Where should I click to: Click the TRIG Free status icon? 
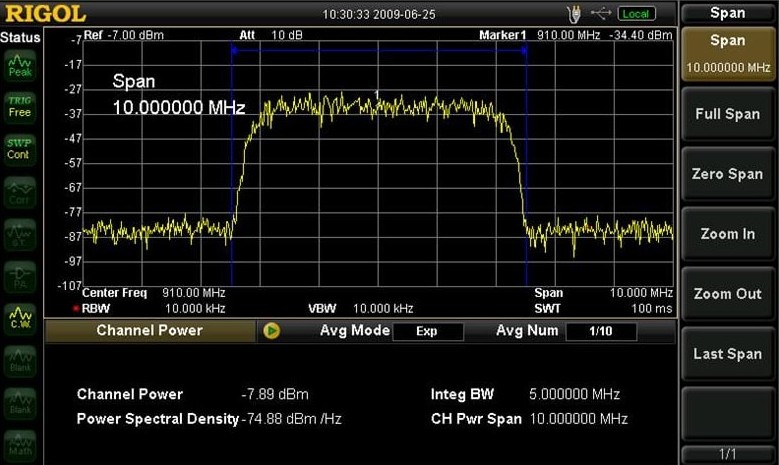coord(20,106)
